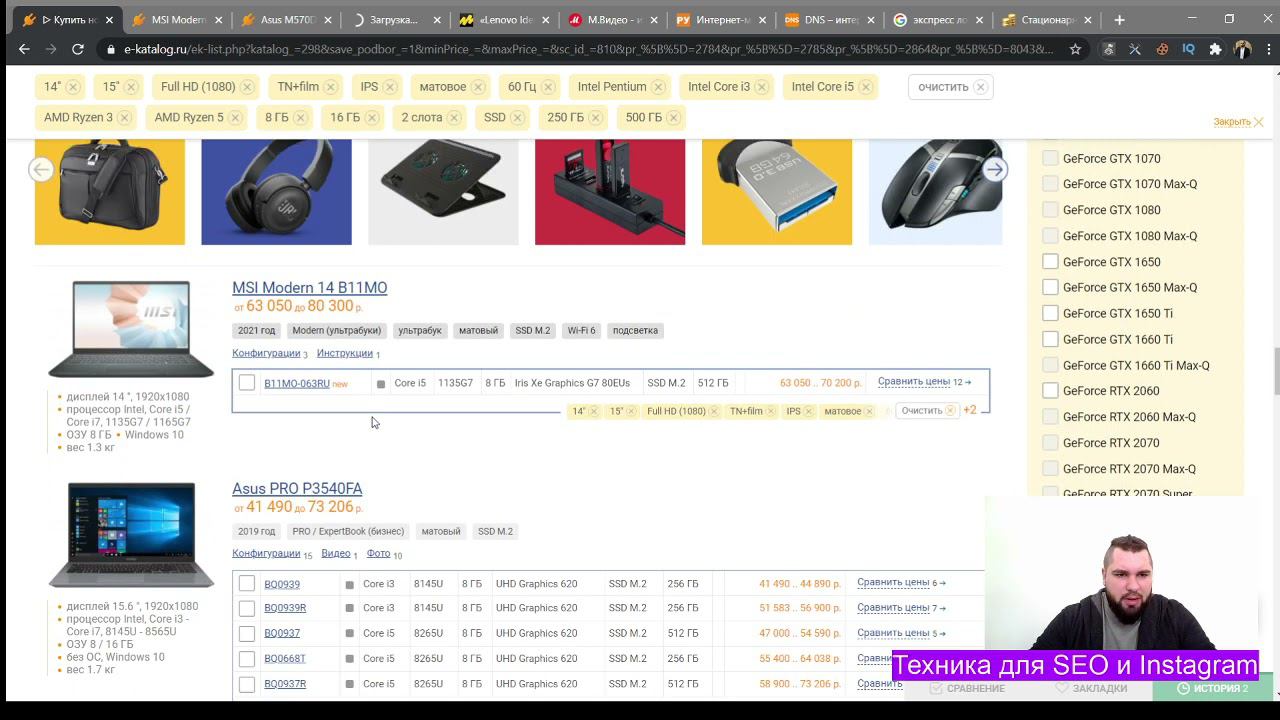Open the MSI Modern 14 laptop image
This screenshot has height=720, width=1280.
pos(131,329)
